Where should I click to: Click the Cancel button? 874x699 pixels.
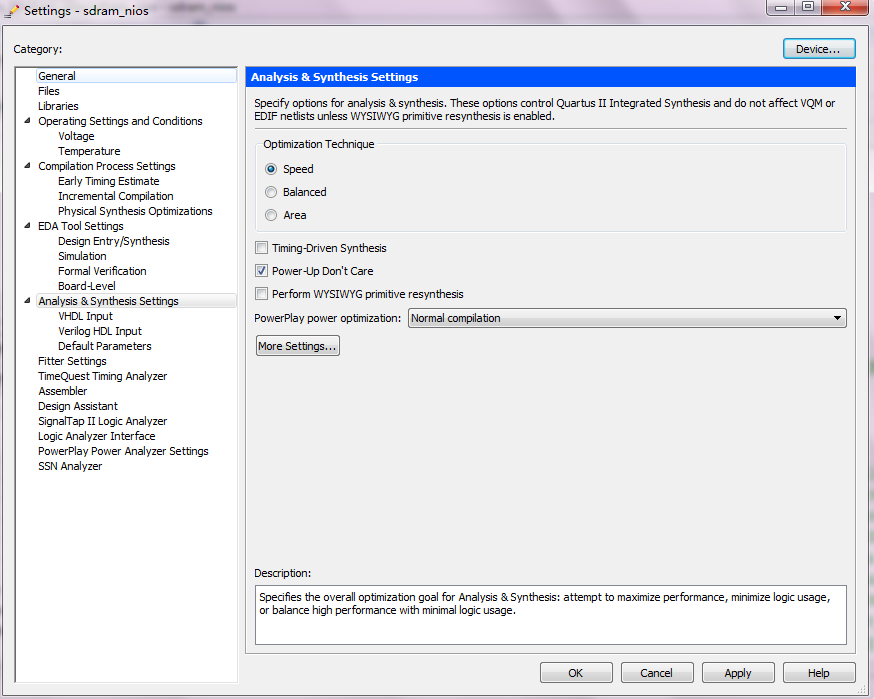tap(657, 673)
